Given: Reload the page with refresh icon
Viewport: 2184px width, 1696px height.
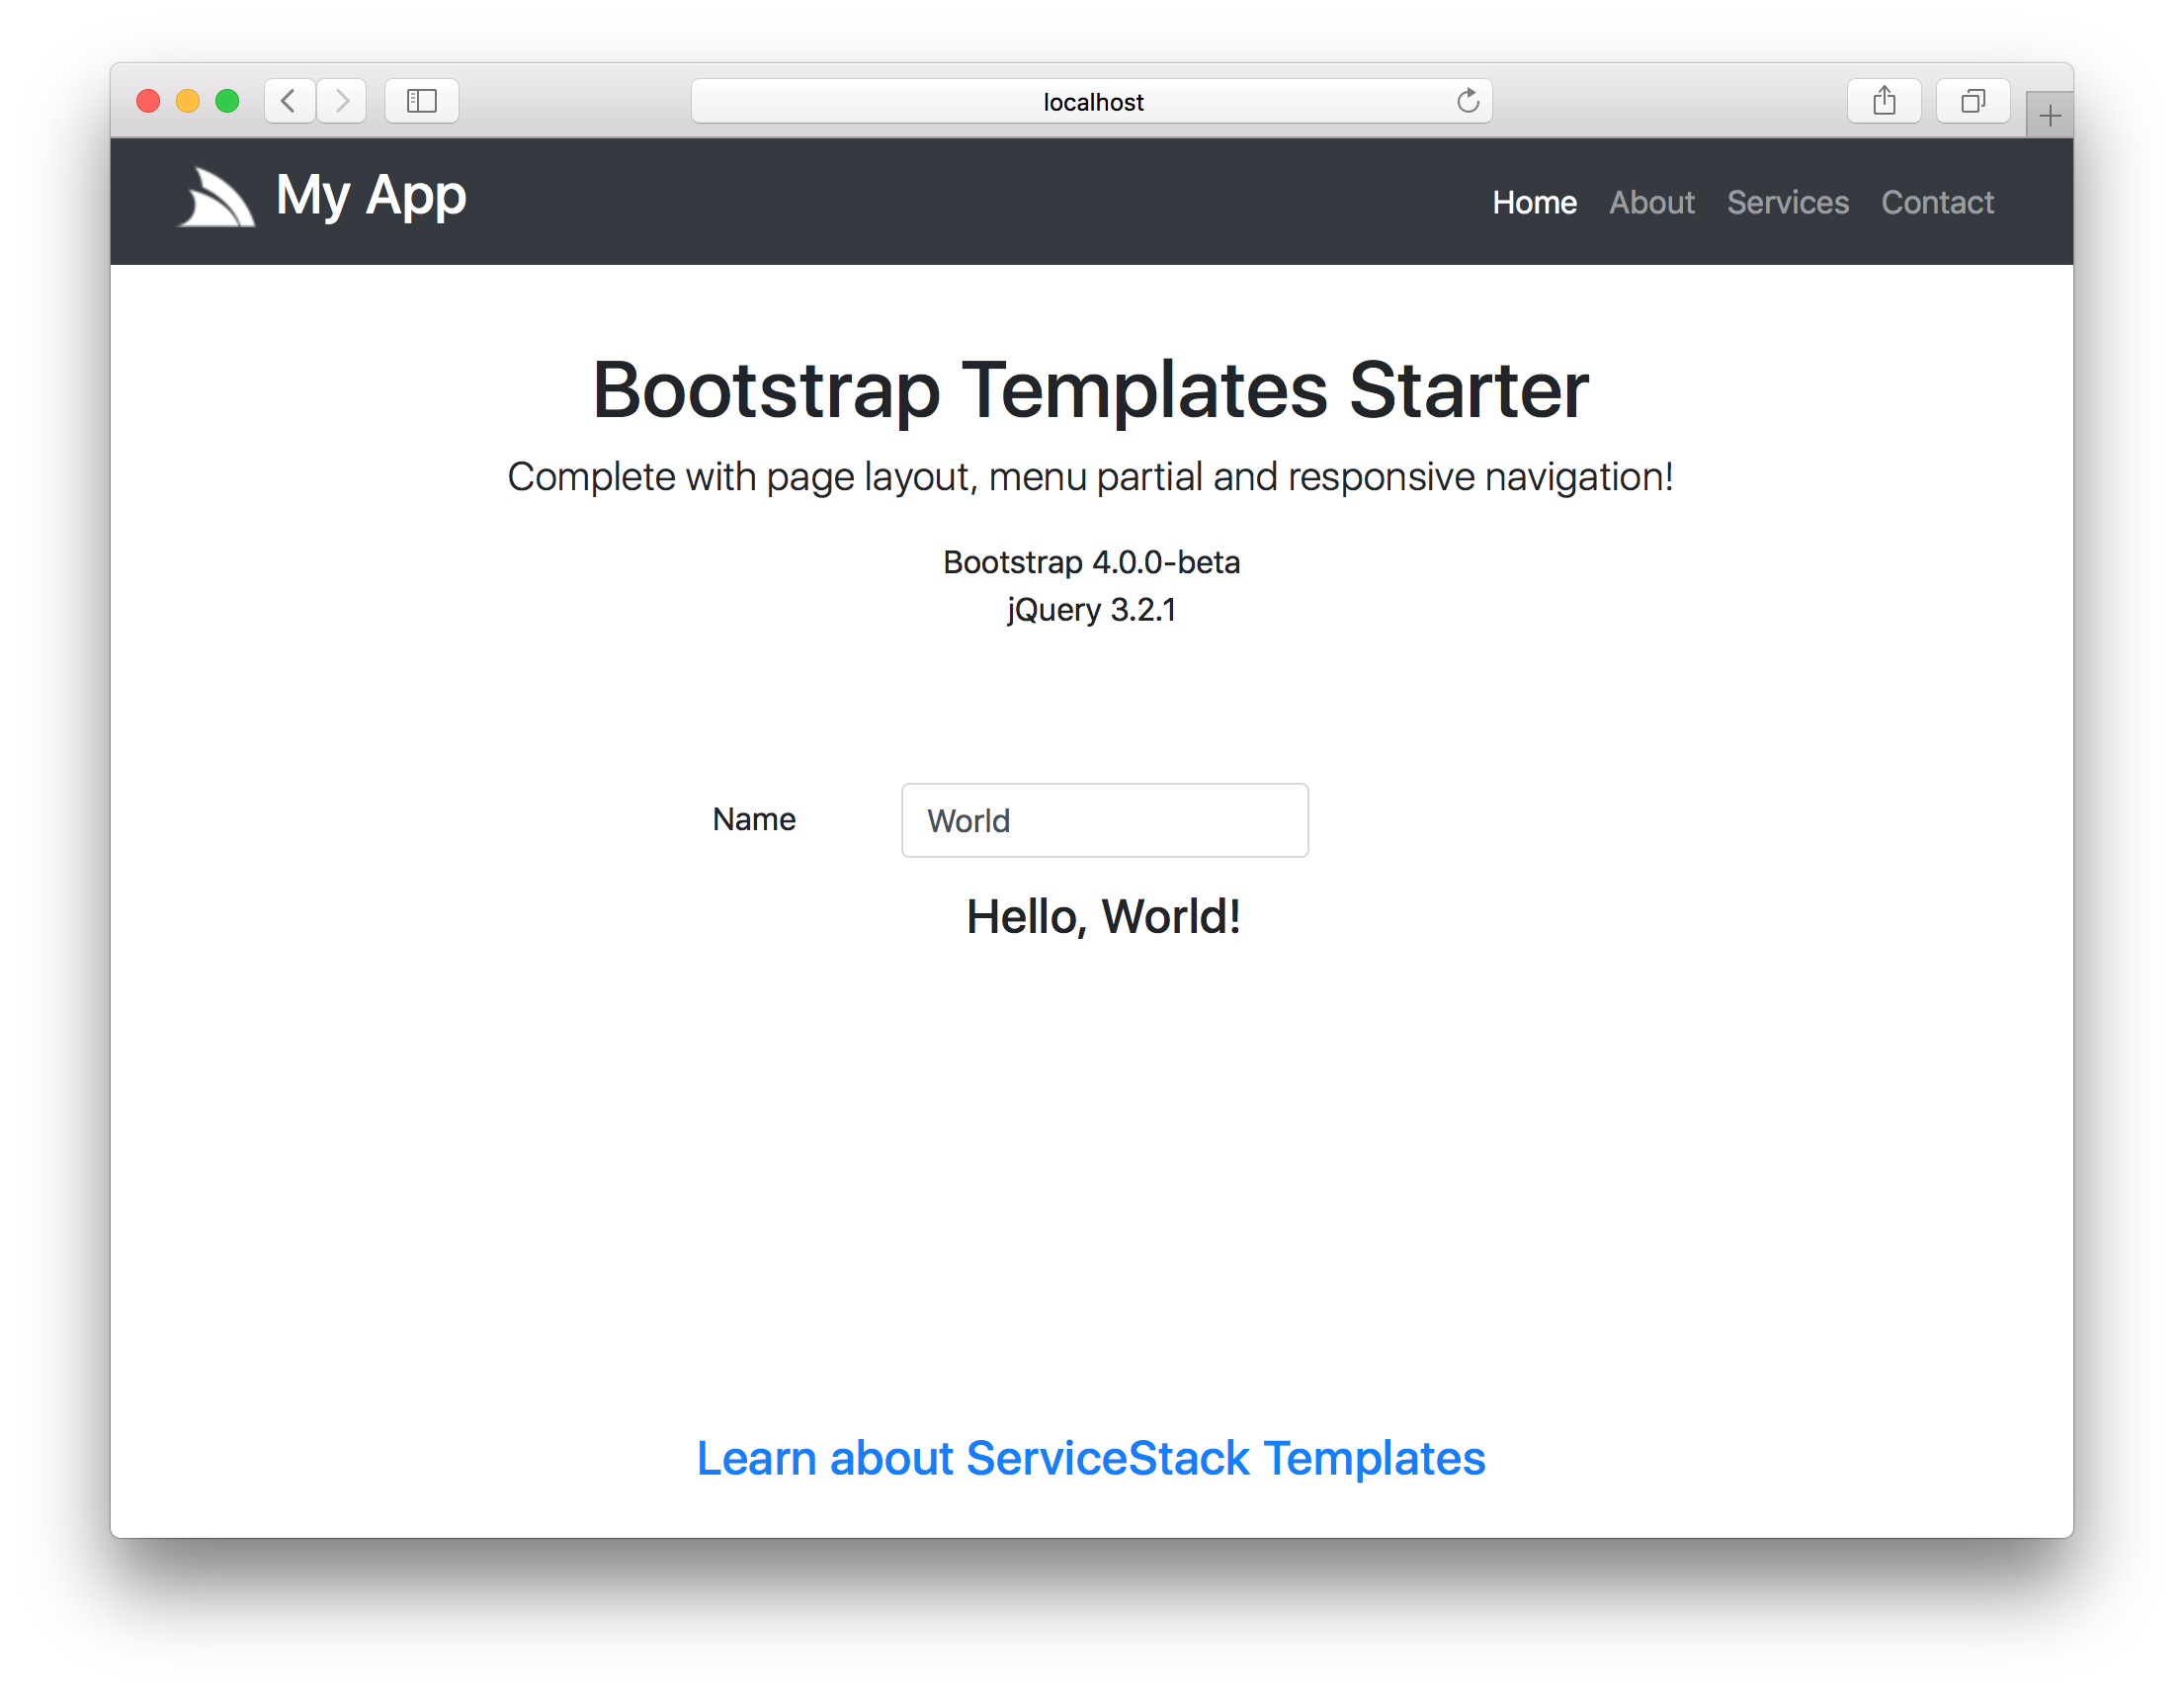Looking at the screenshot, I should click(1467, 101).
